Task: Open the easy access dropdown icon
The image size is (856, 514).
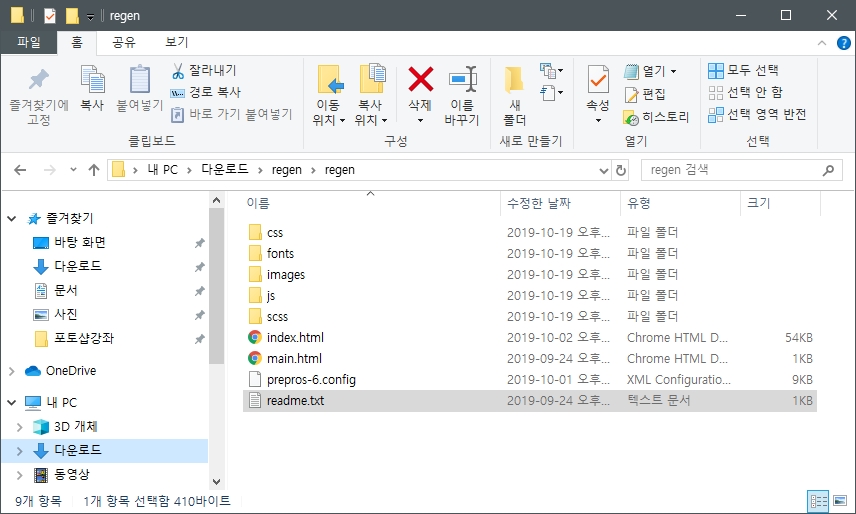Action: [551, 93]
